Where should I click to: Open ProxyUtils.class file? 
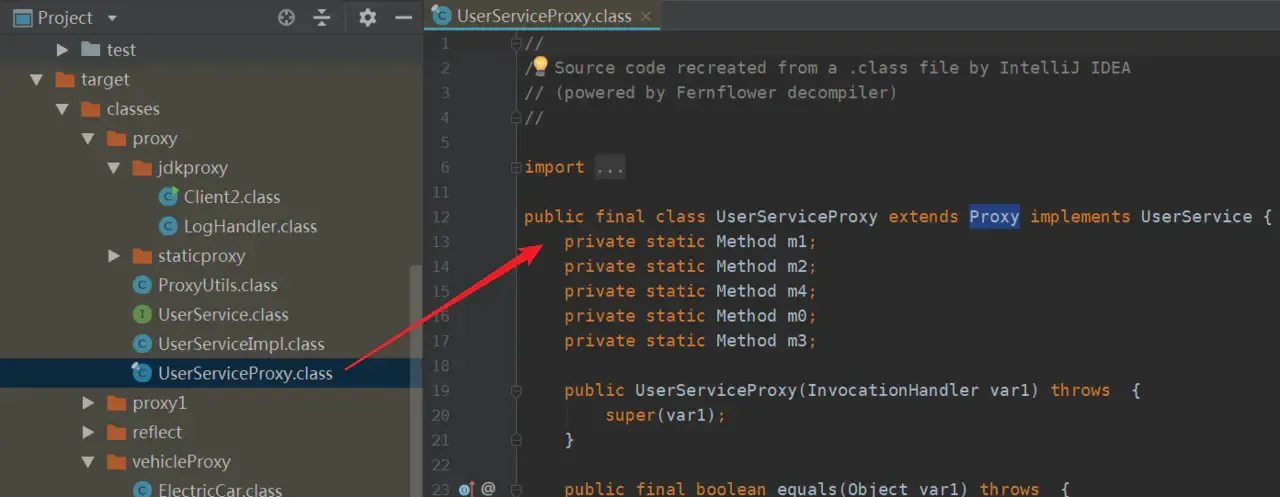(217, 285)
